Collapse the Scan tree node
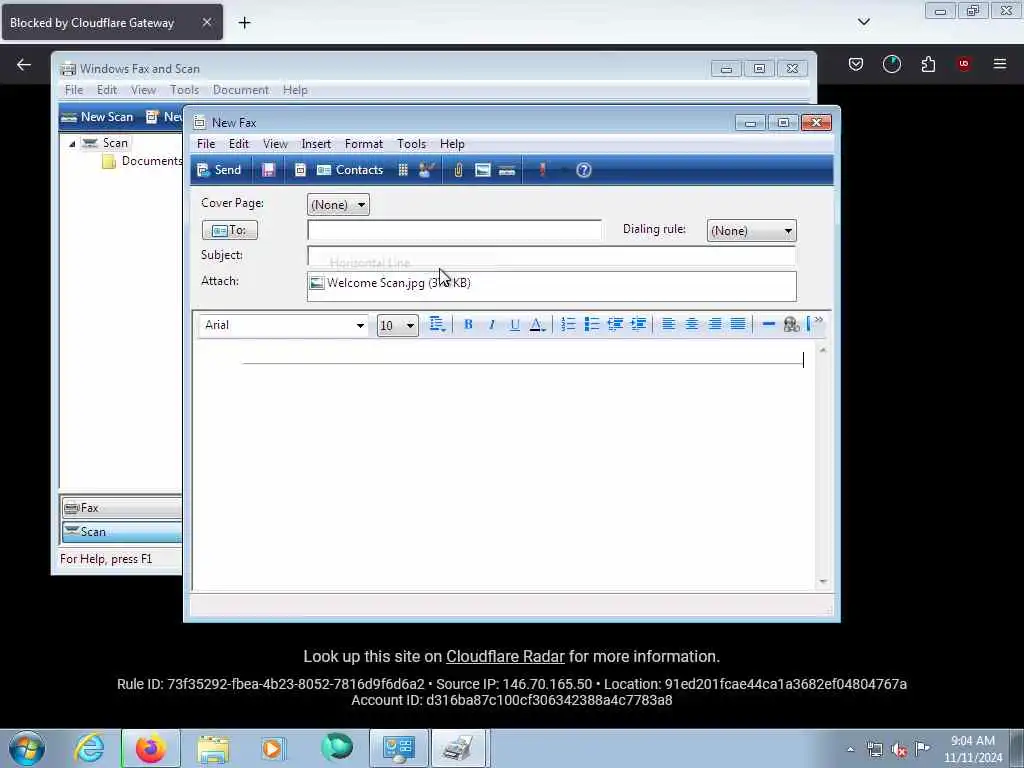 pos(72,144)
